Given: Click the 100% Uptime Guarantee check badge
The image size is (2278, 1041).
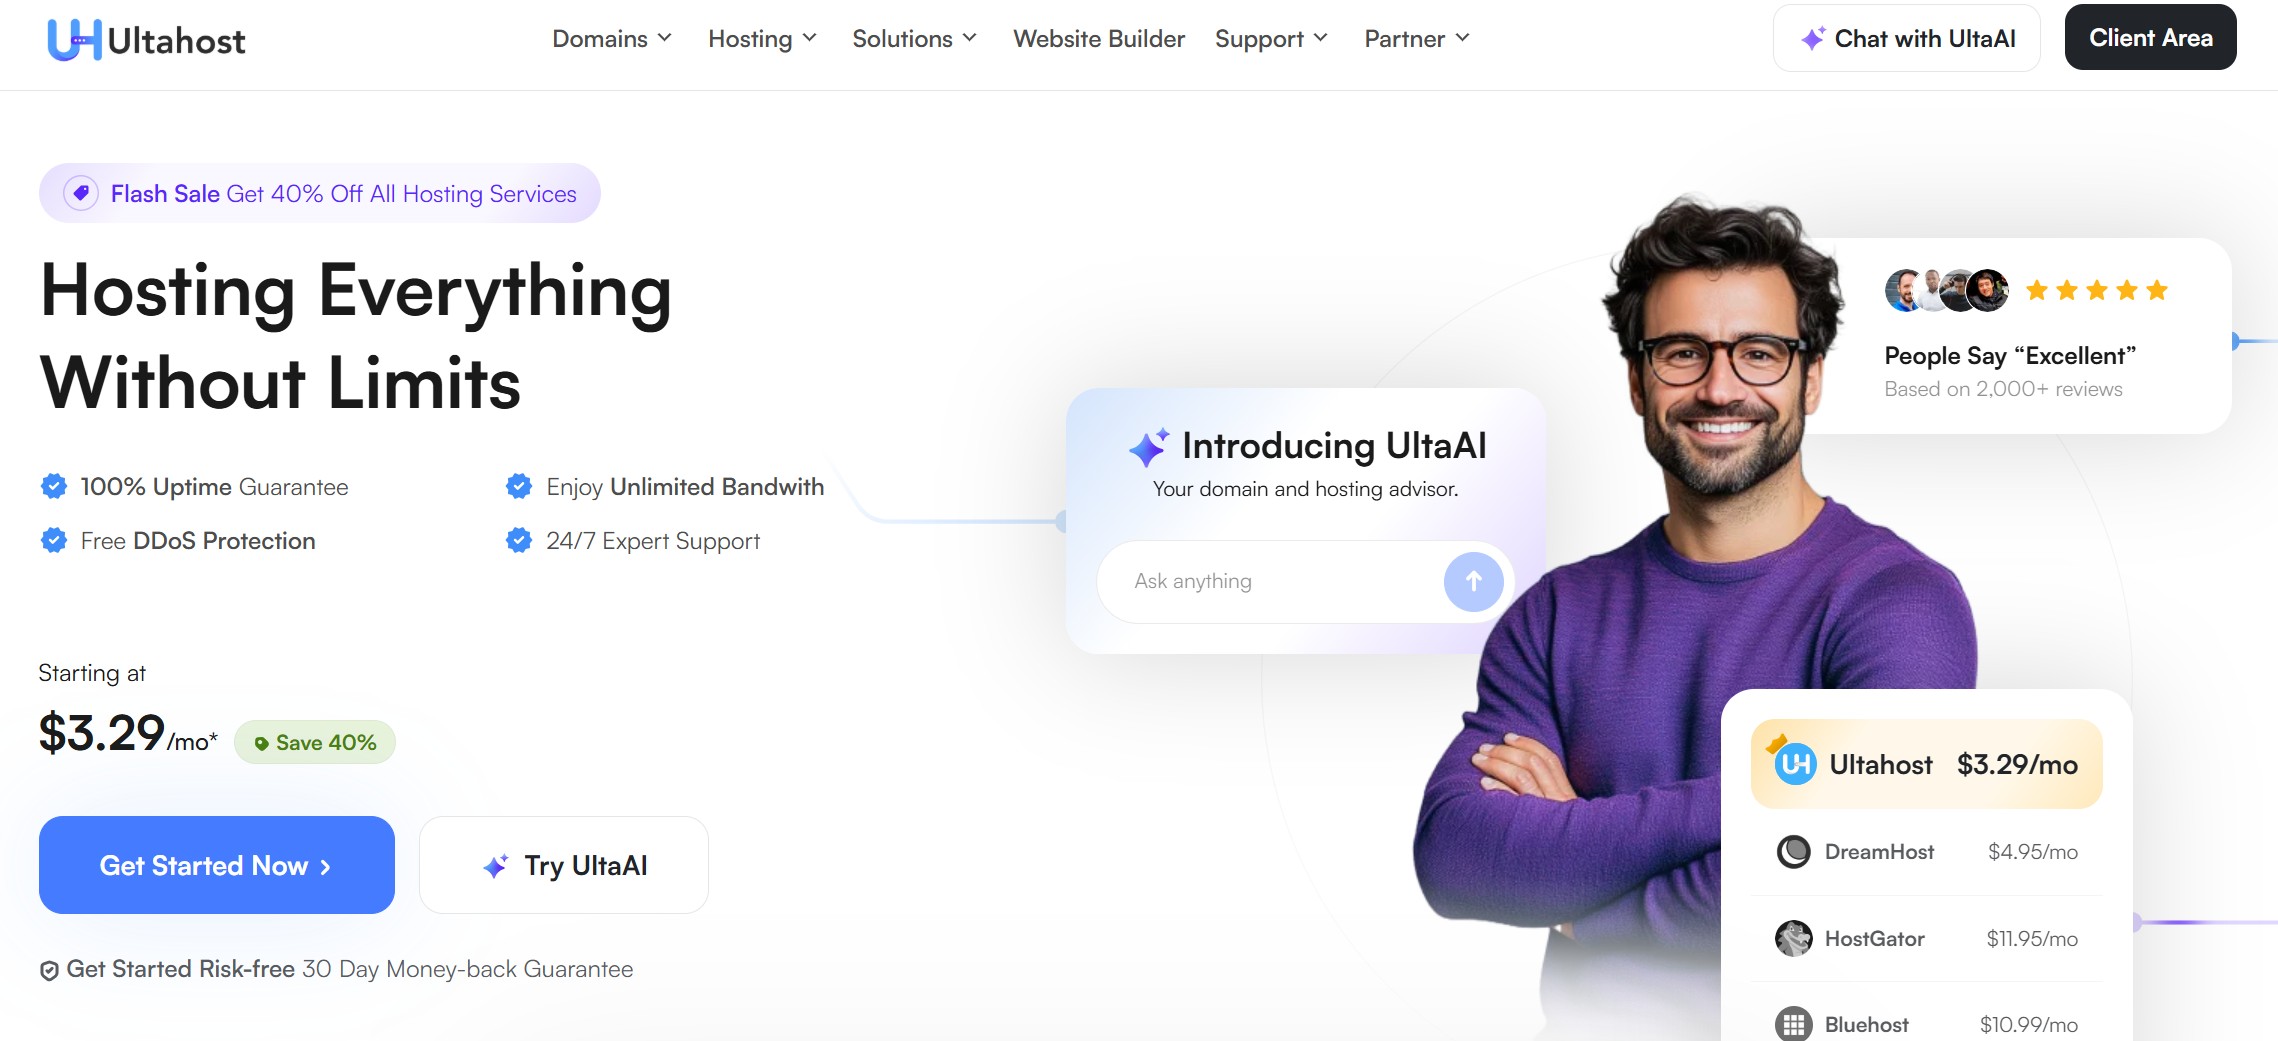Looking at the screenshot, I should pos(54,487).
